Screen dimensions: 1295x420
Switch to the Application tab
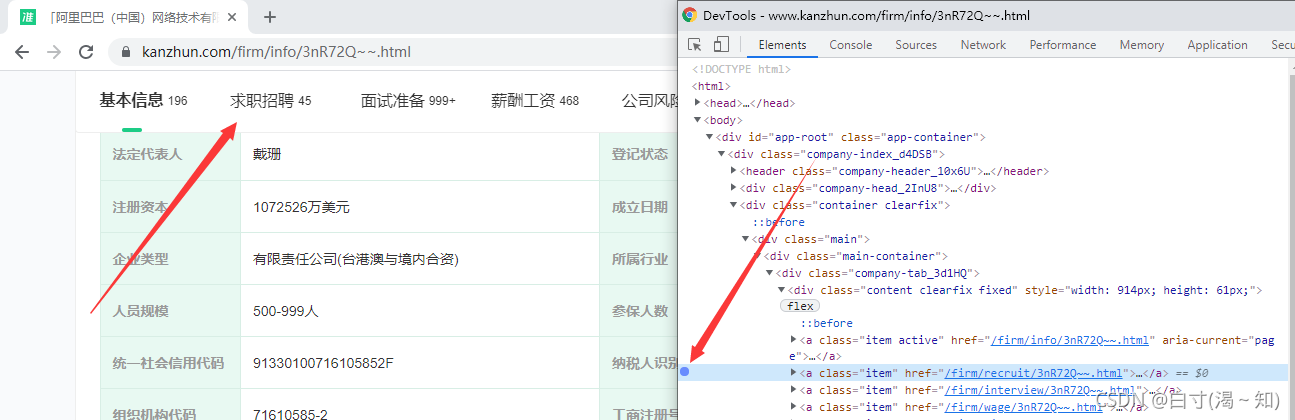pos(1217,45)
